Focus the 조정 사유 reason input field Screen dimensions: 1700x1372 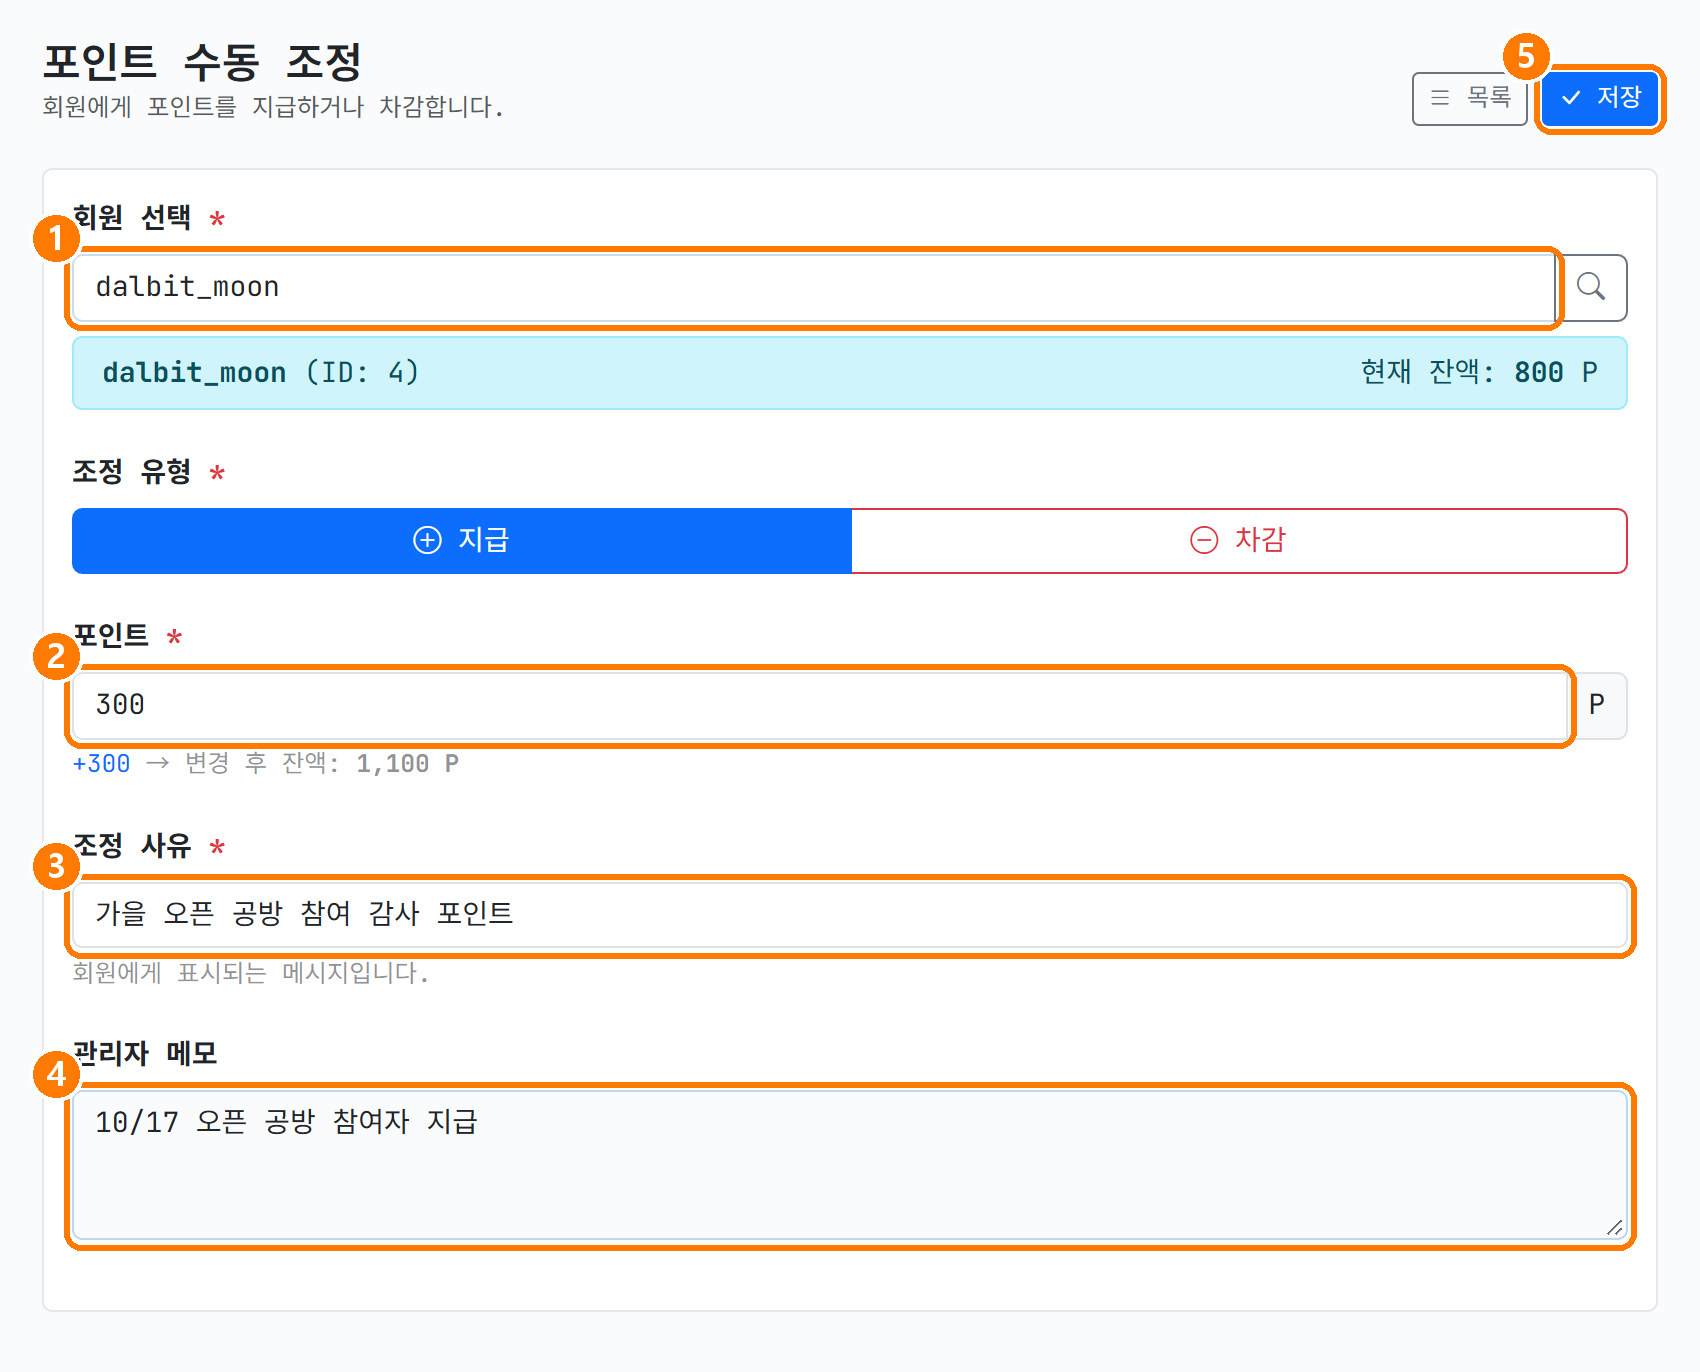click(850, 915)
